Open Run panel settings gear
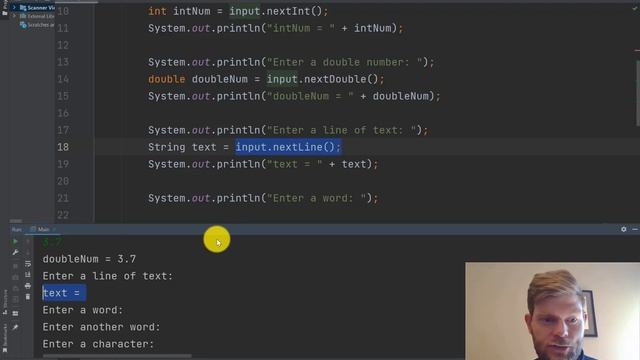640x360 pixels. point(624,229)
